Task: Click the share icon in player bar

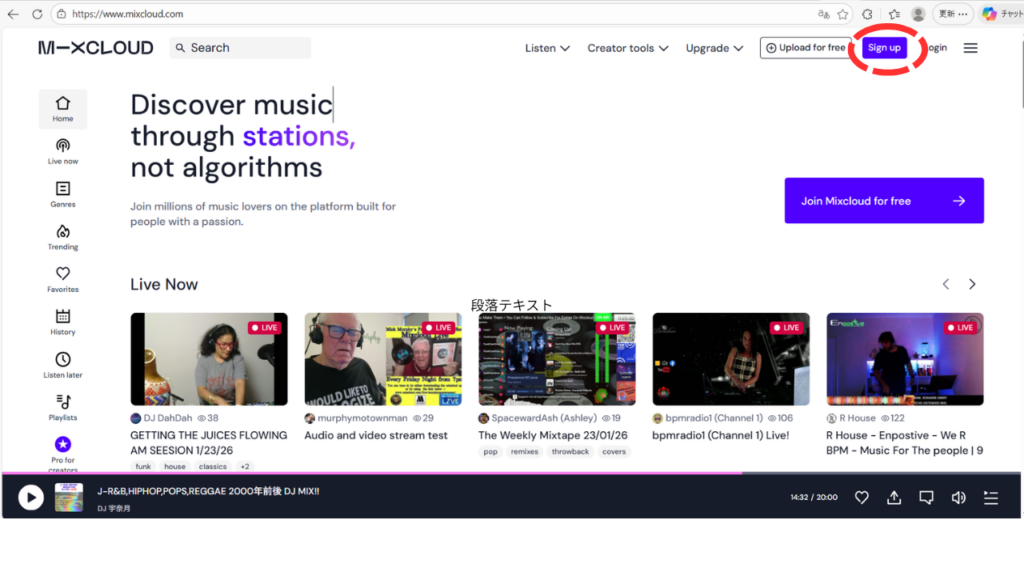Action: point(894,497)
